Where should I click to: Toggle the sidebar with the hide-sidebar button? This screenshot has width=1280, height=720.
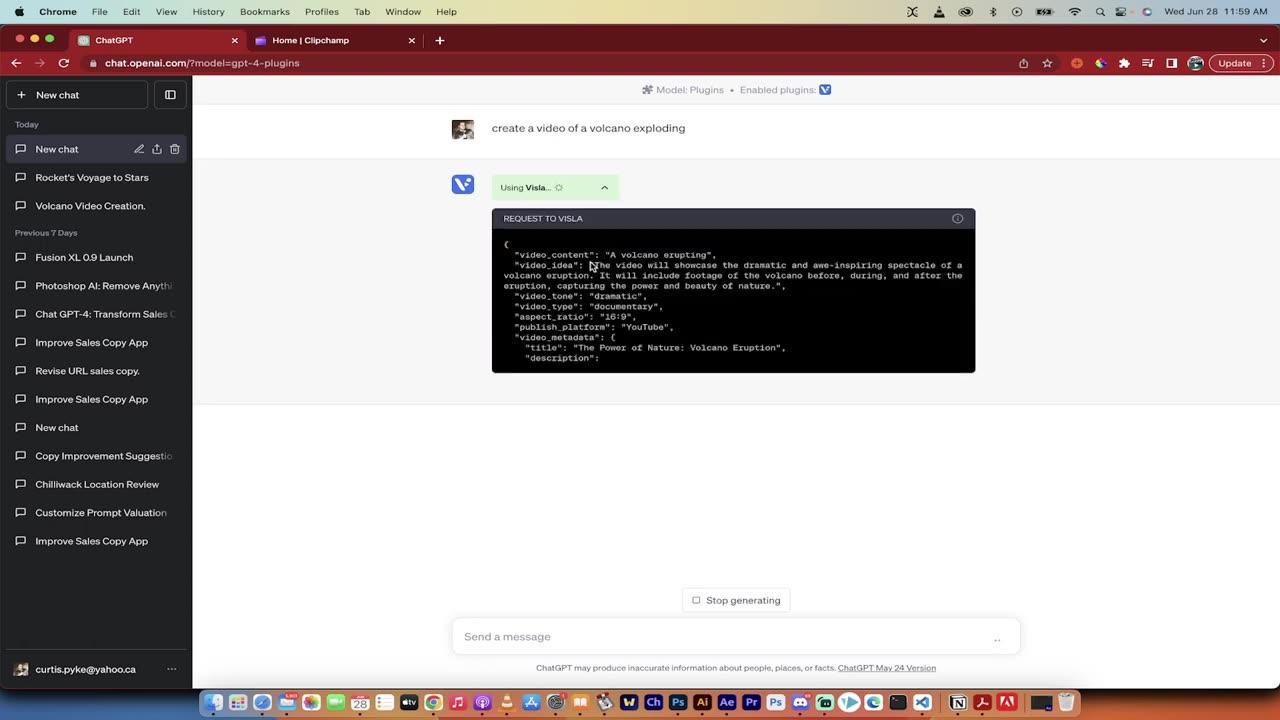[170, 95]
